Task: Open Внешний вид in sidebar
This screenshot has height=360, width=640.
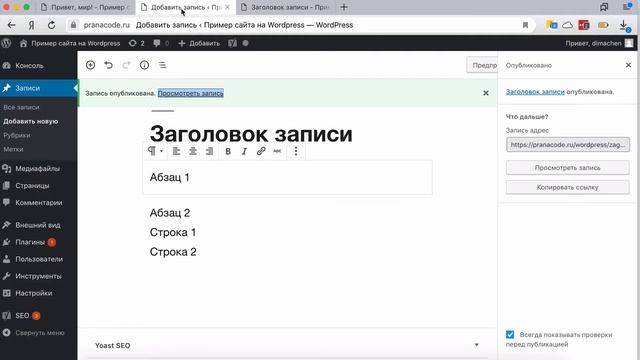Action: click(x=38, y=225)
